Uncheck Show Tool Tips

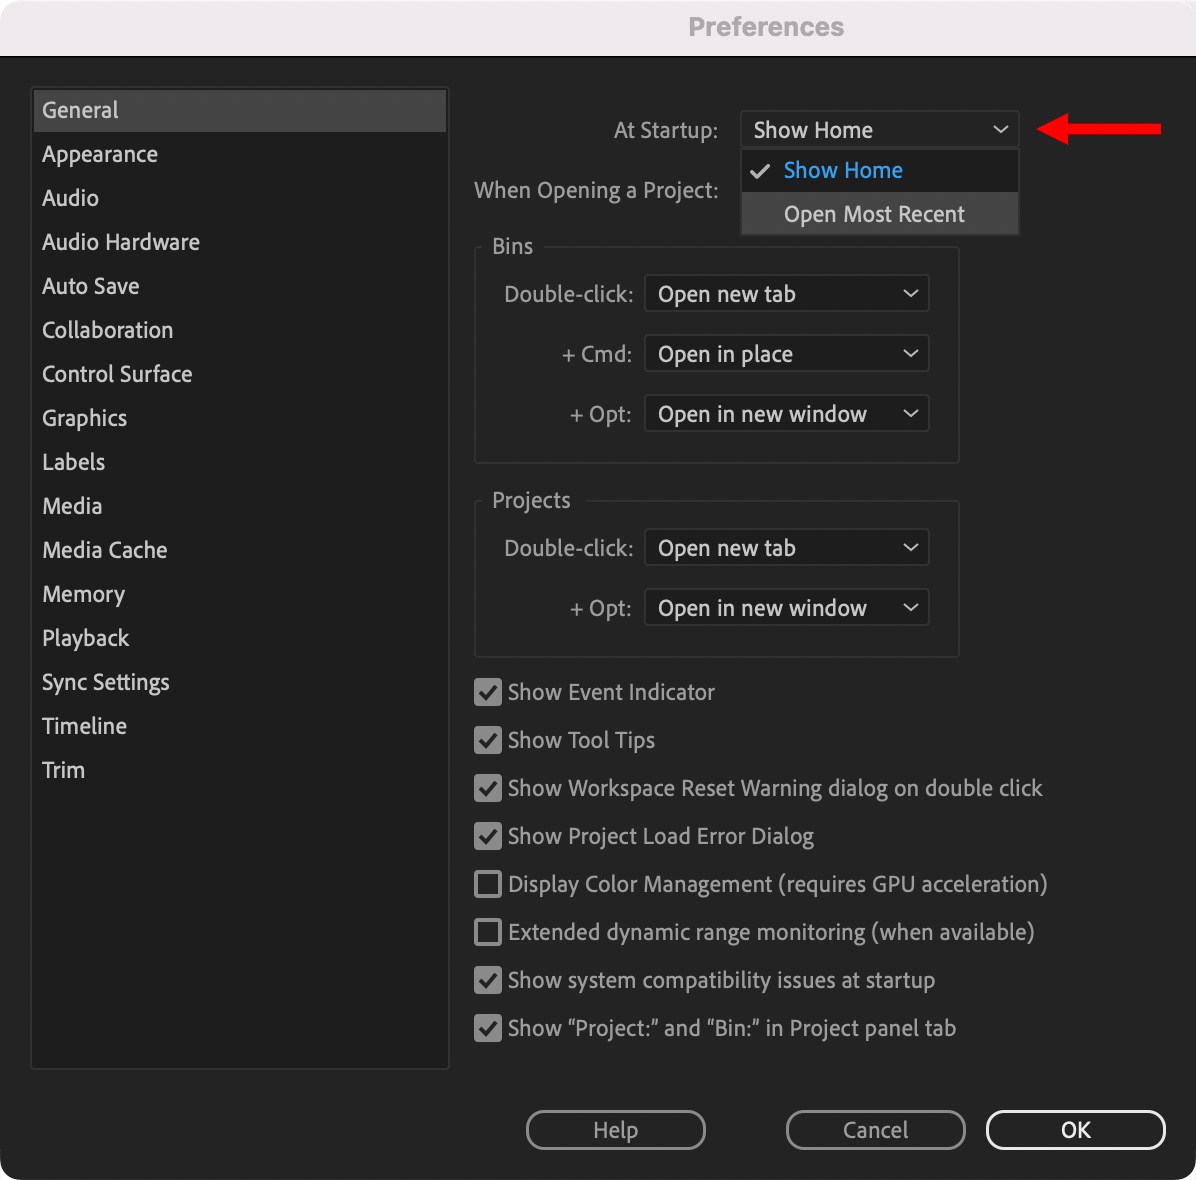tap(487, 741)
